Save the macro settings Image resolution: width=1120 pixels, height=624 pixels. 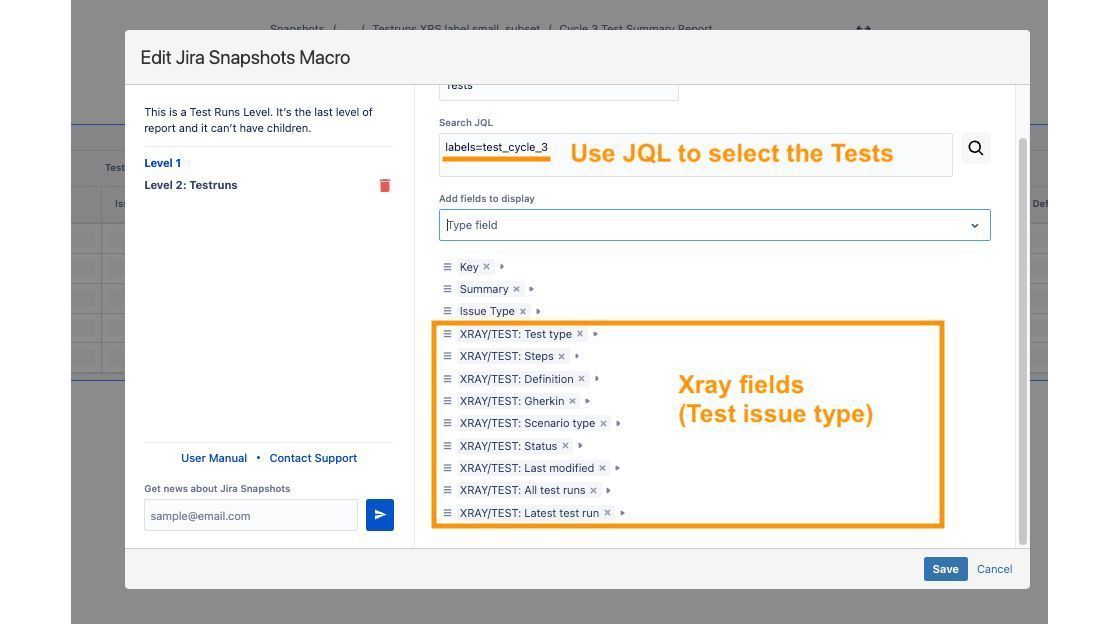point(945,569)
